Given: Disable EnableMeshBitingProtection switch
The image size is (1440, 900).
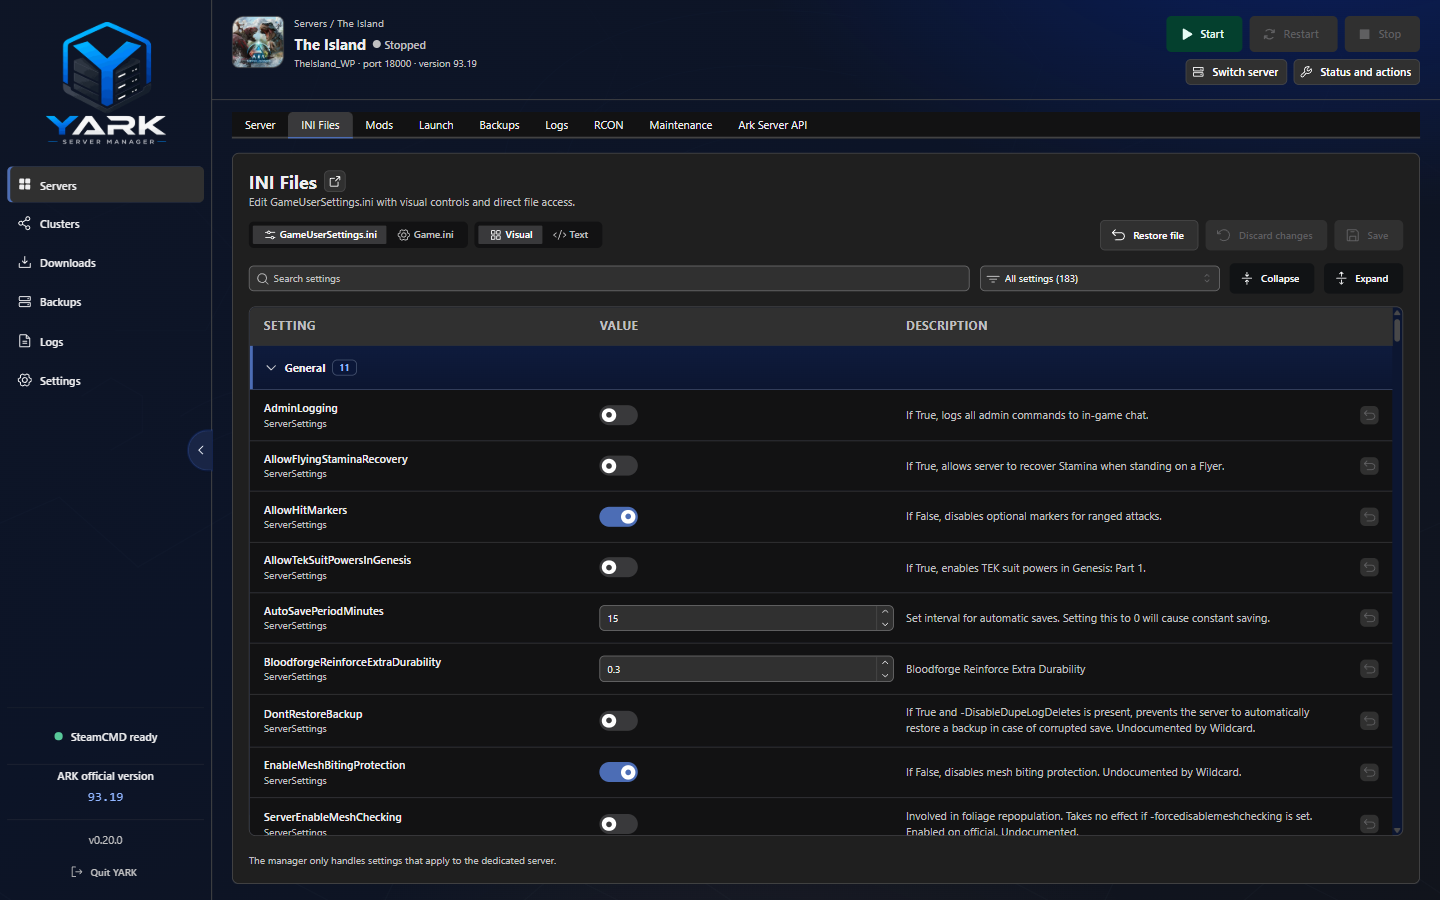Looking at the screenshot, I should pyautogui.click(x=618, y=772).
